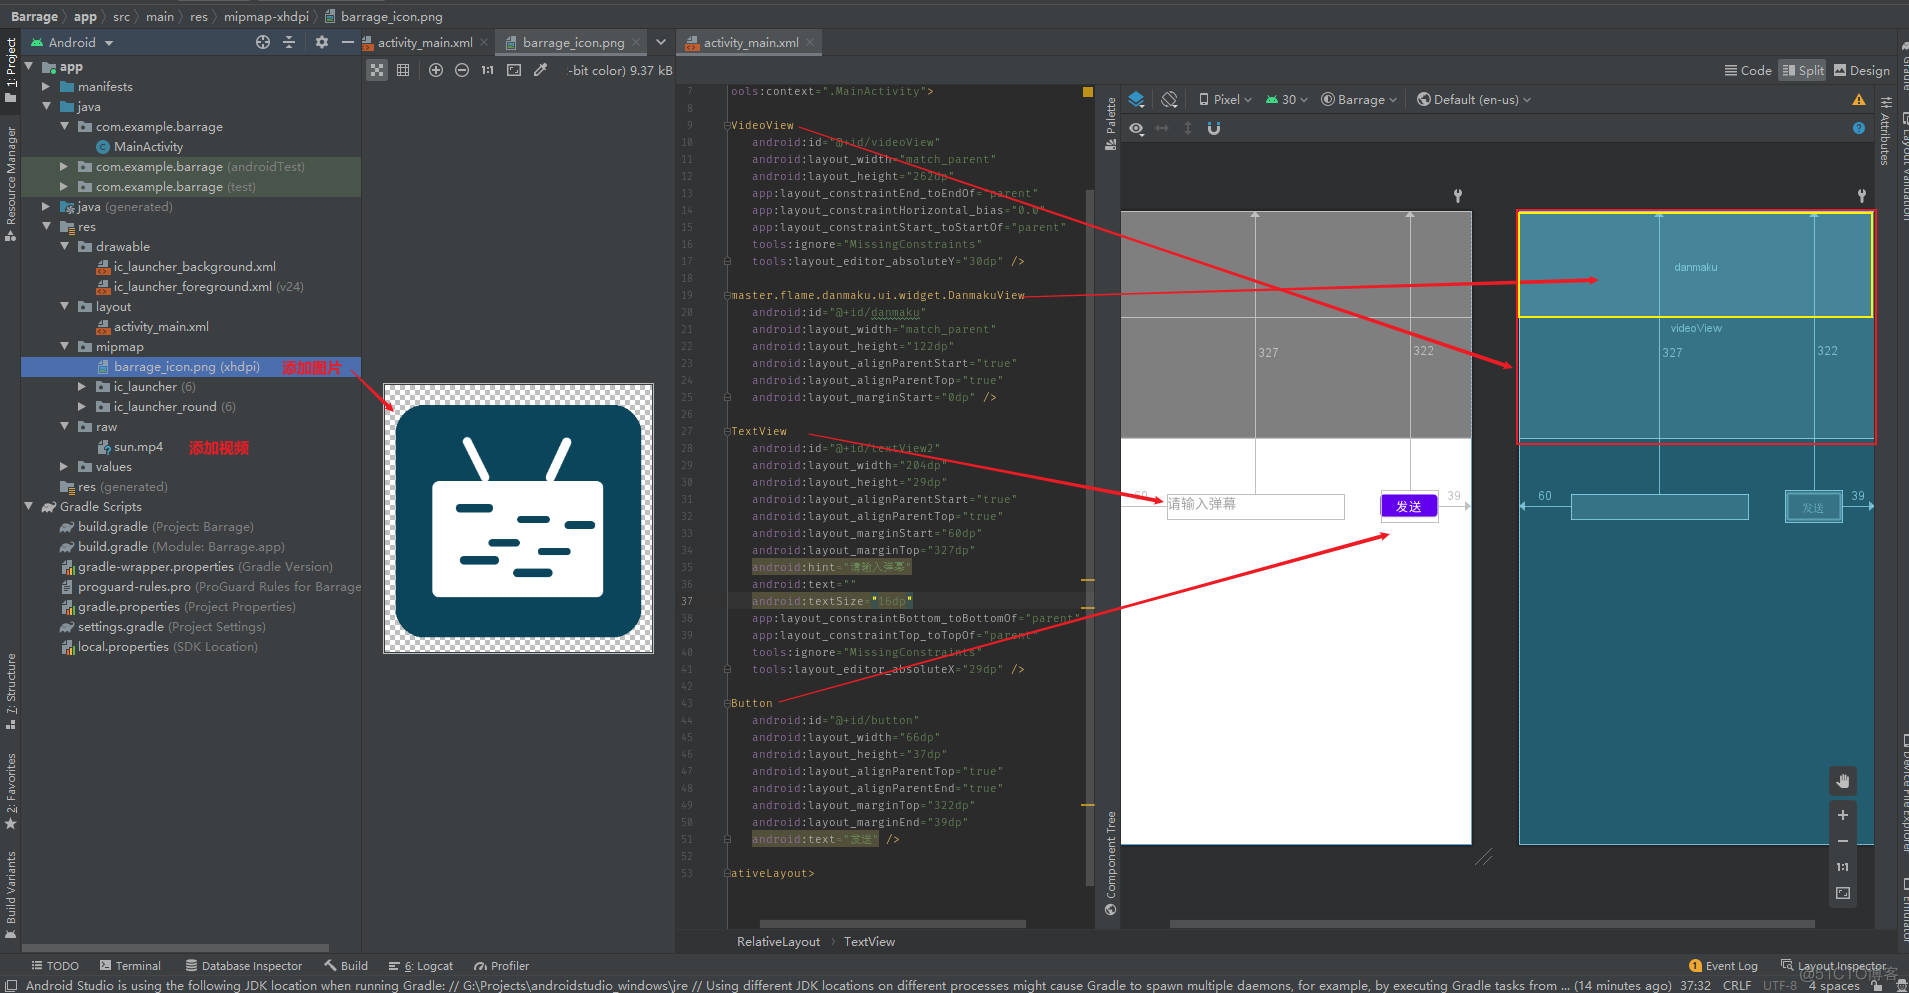
Task: Collapse the Gradle Scripts node
Action: 28,507
